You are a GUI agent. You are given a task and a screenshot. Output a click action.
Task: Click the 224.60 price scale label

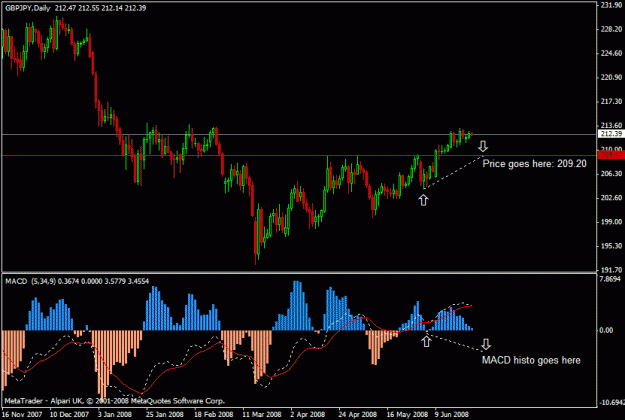pyautogui.click(x=611, y=53)
